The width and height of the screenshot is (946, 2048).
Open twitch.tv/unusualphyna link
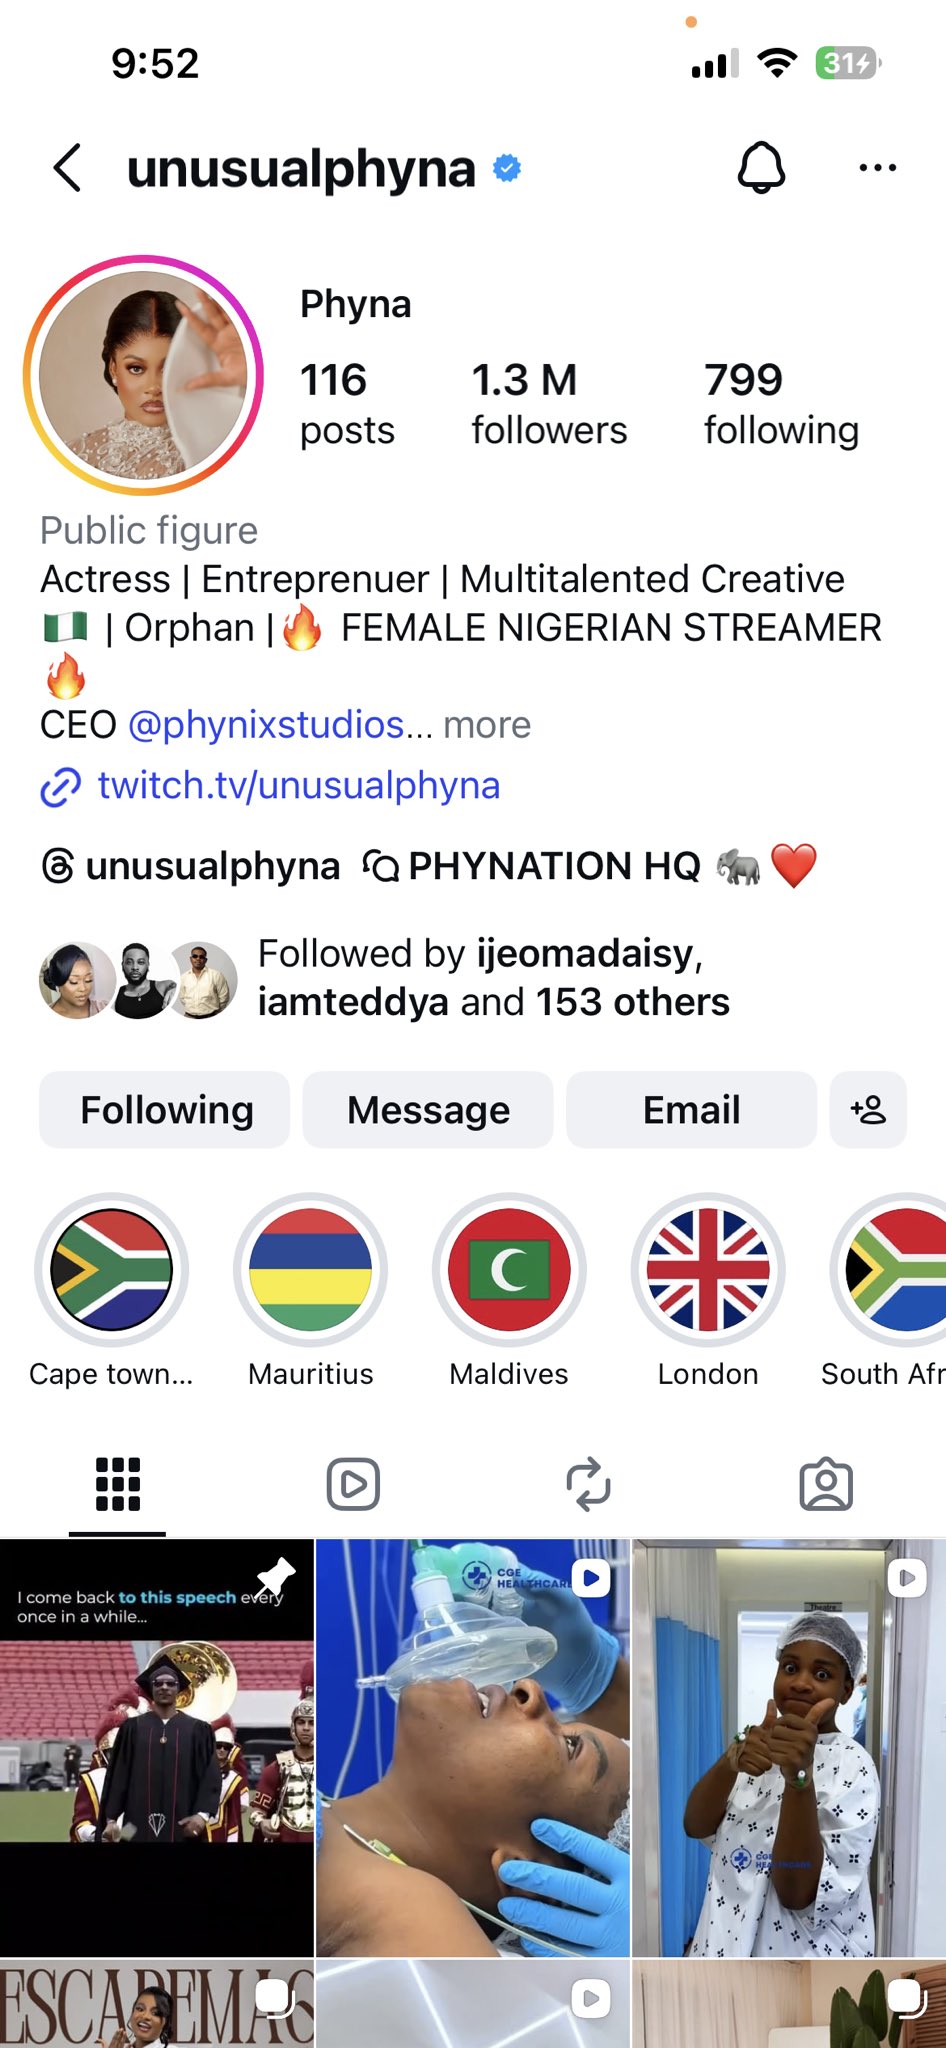click(x=298, y=786)
